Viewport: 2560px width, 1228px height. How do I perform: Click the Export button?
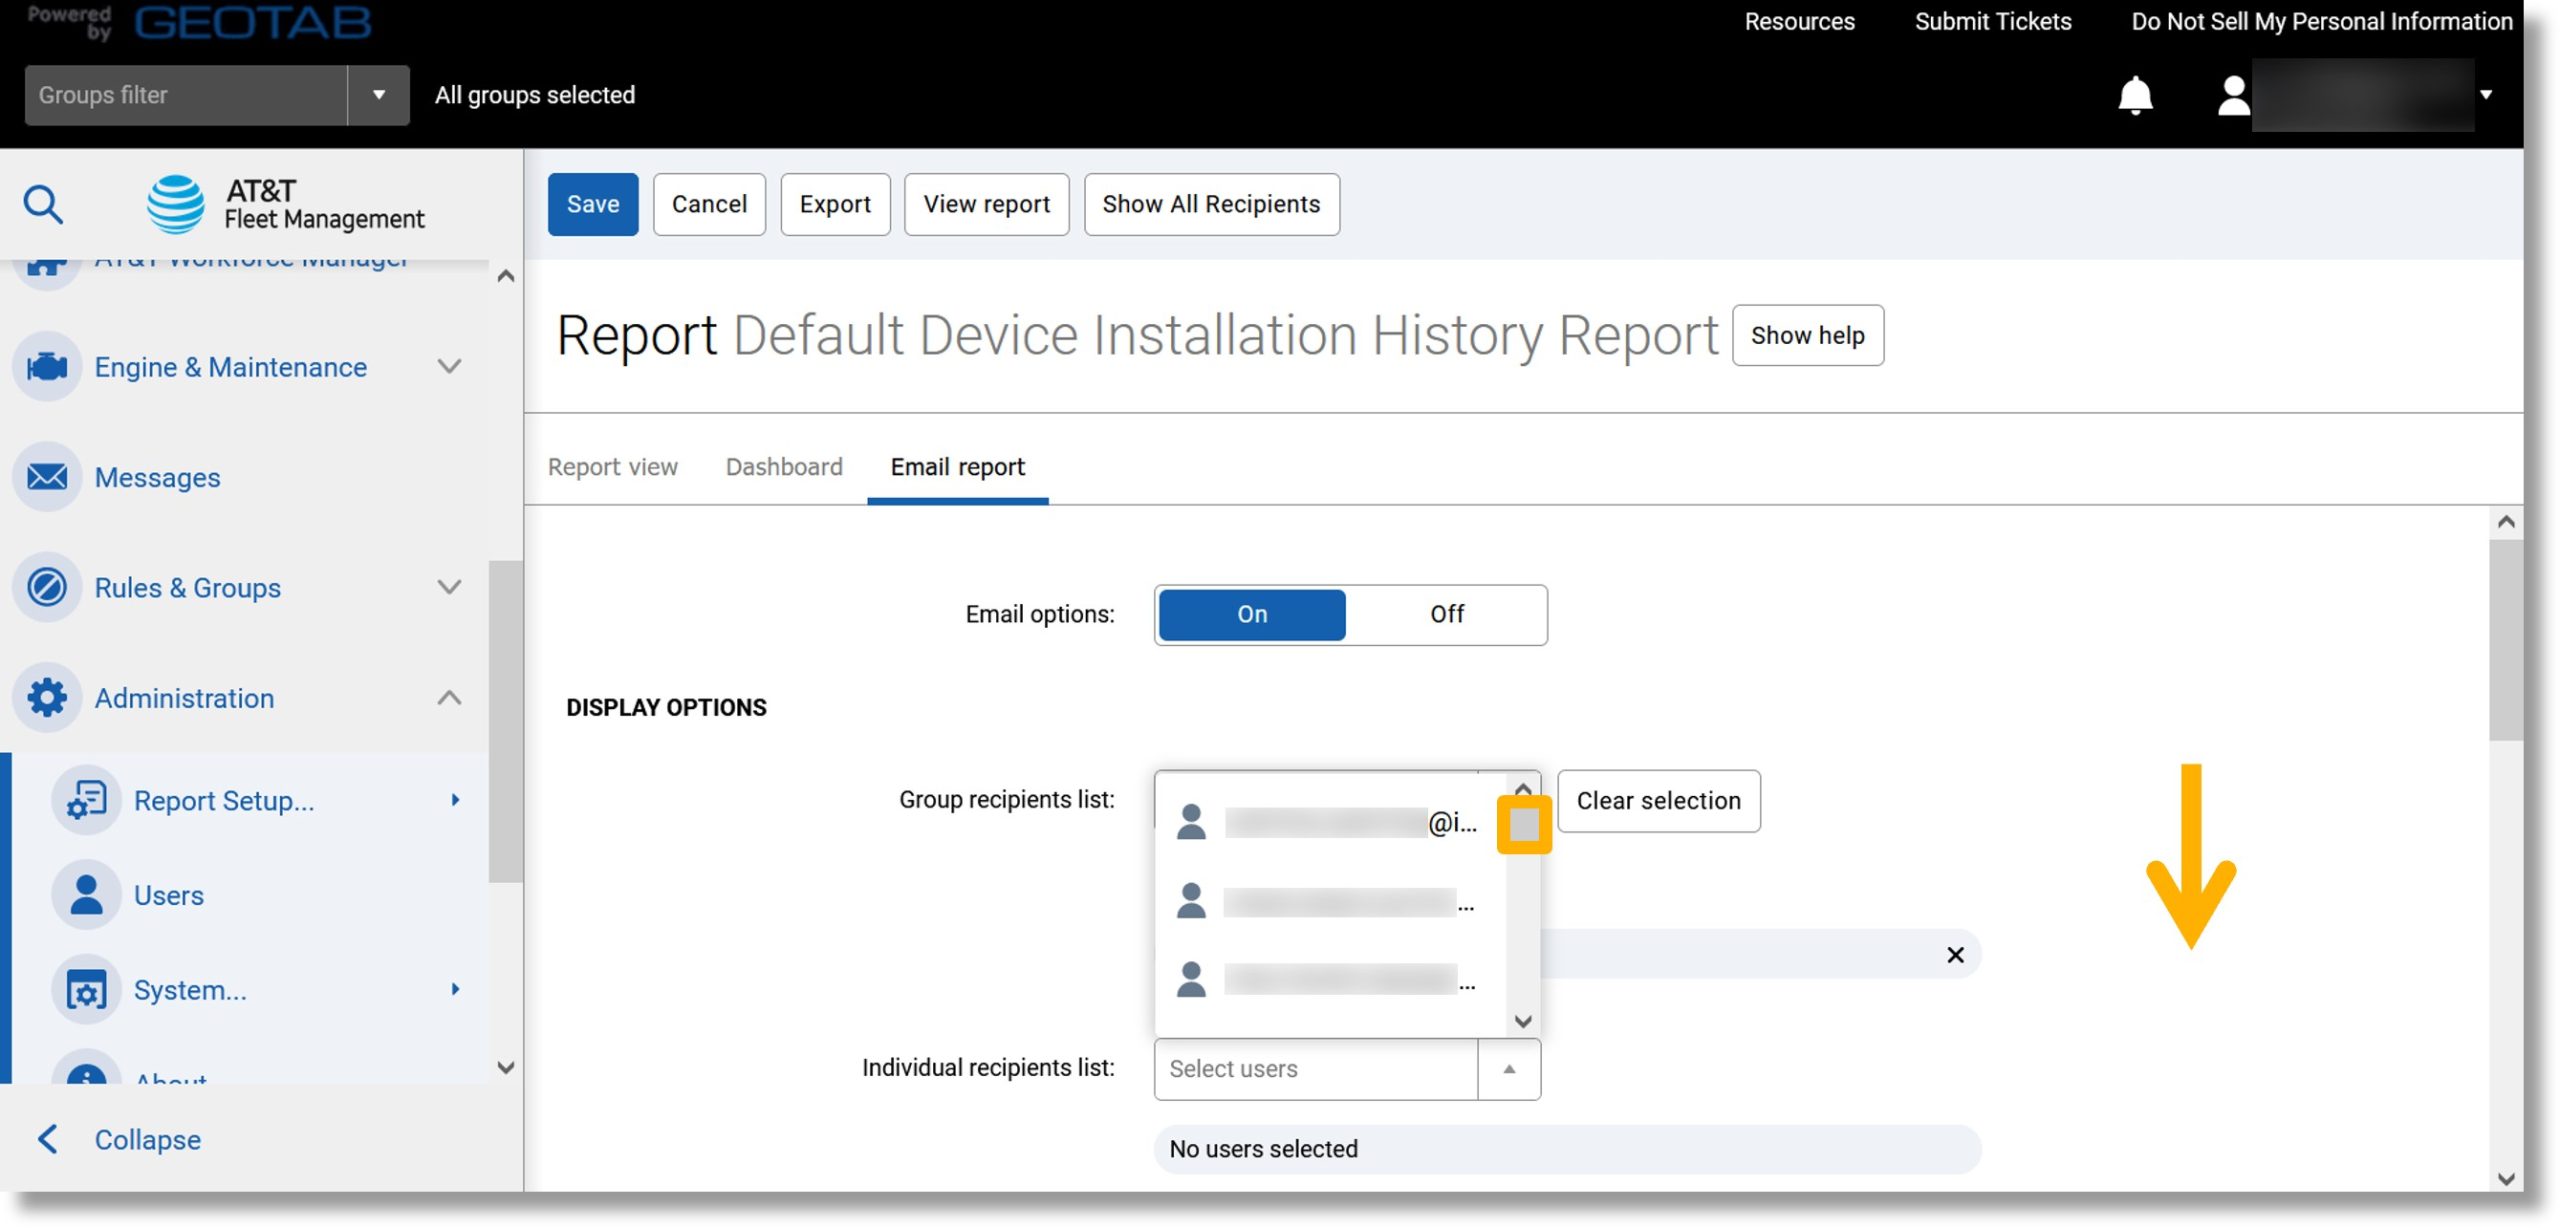[835, 204]
